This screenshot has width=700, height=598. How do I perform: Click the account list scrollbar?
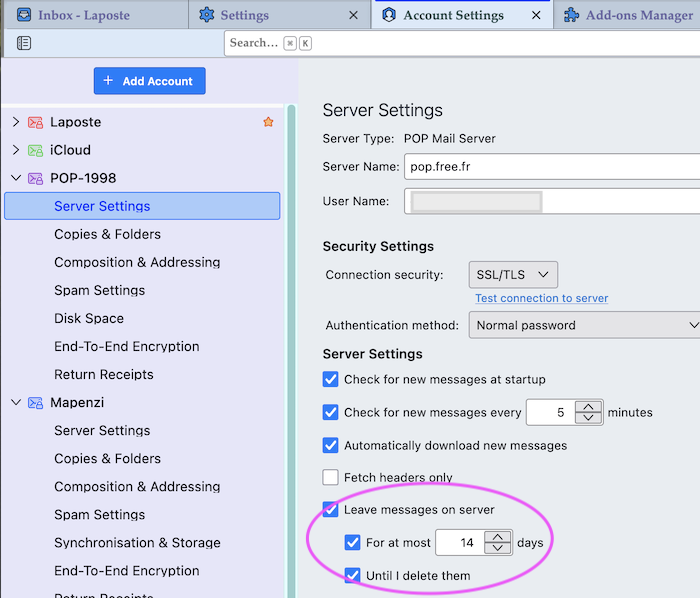pyautogui.click(x=292, y=351)
